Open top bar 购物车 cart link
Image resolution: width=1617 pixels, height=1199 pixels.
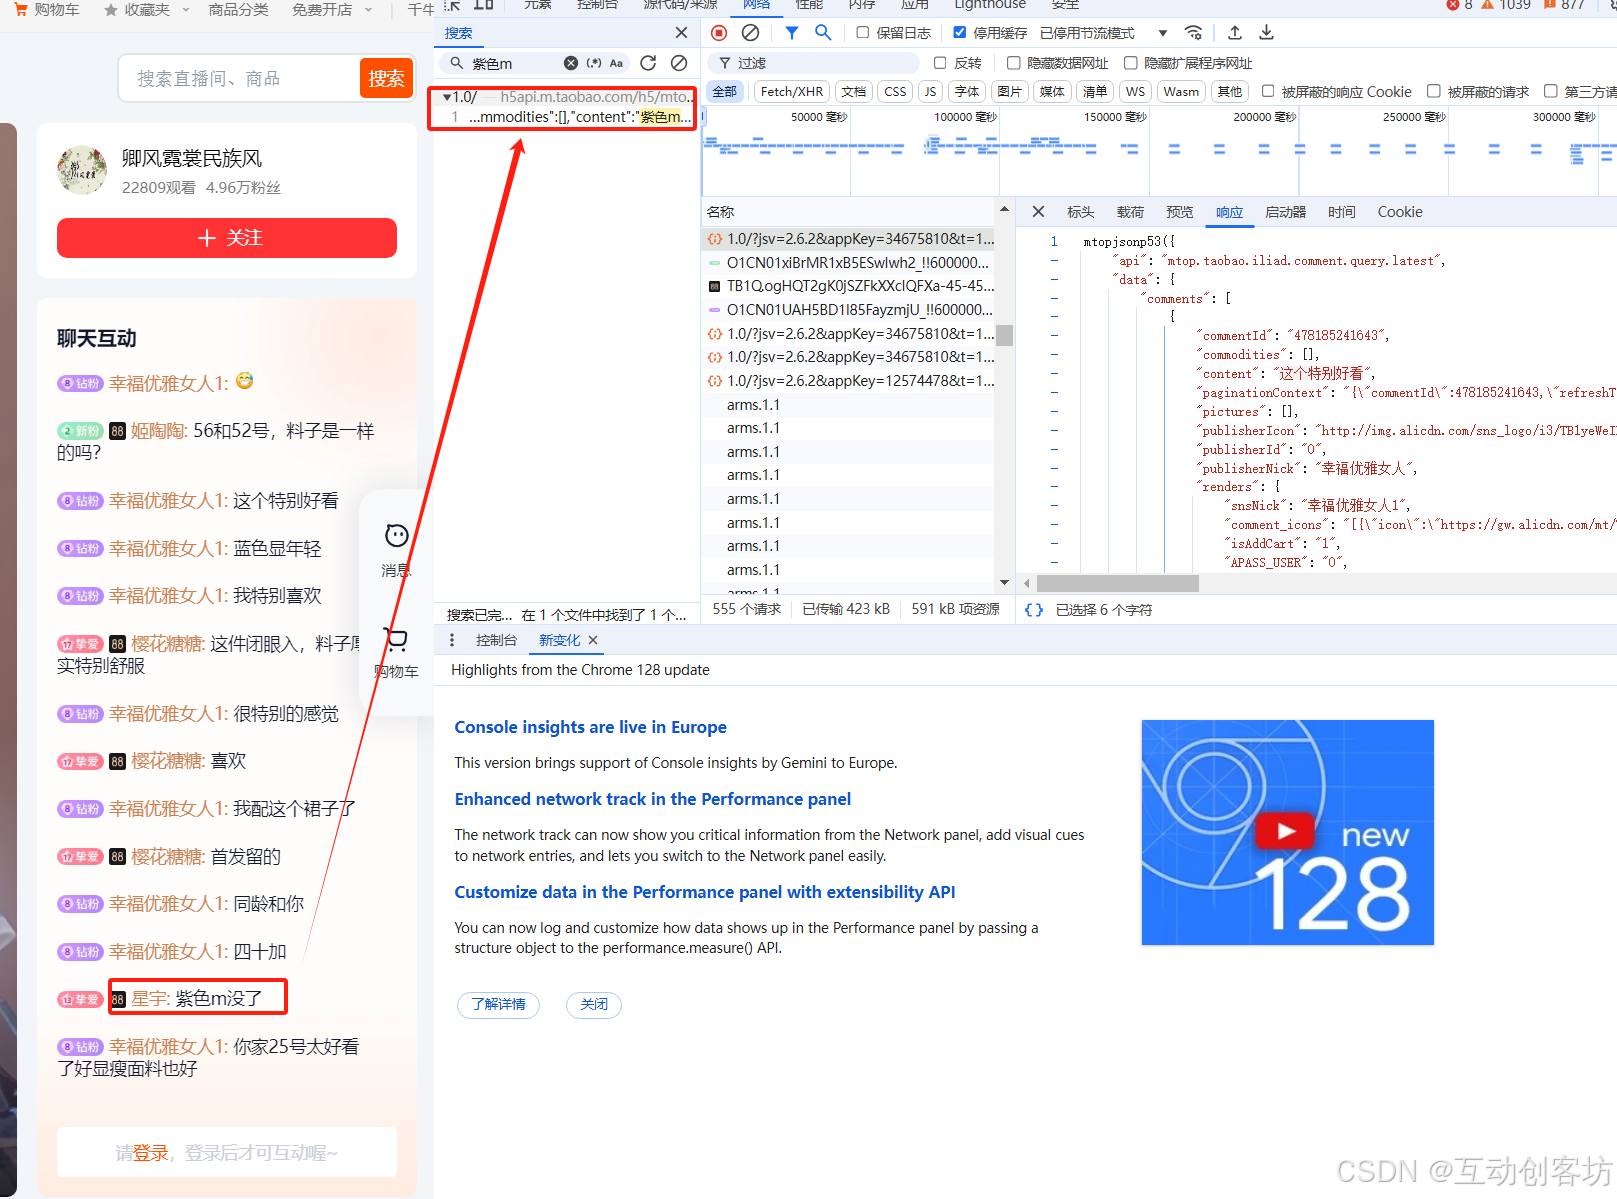click(47, 9)
